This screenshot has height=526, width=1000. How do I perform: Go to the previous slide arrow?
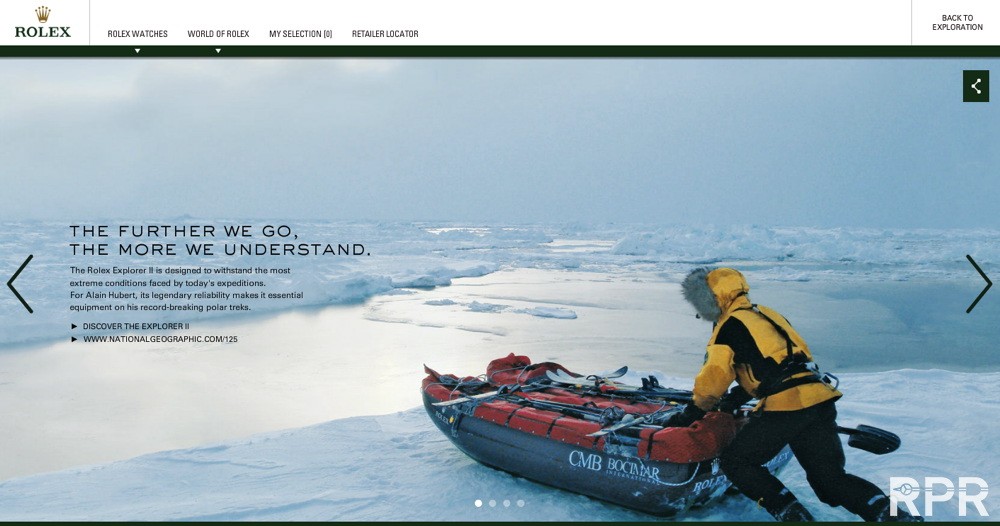click(x=20, y=284)
